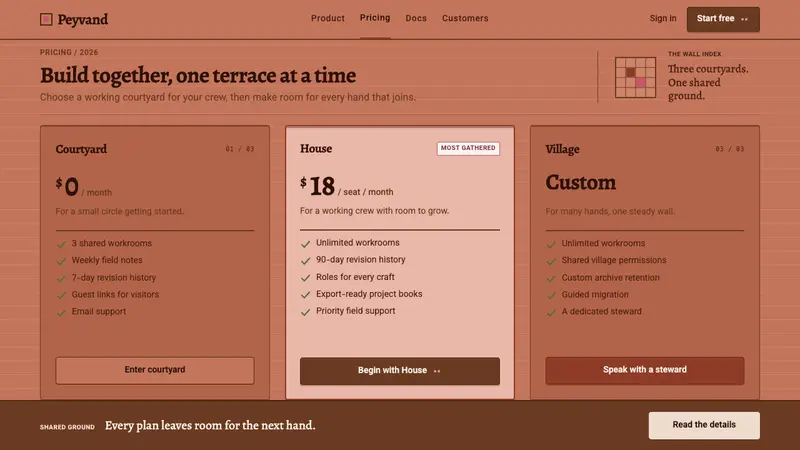Click the Custom price heading

(581, 183)
